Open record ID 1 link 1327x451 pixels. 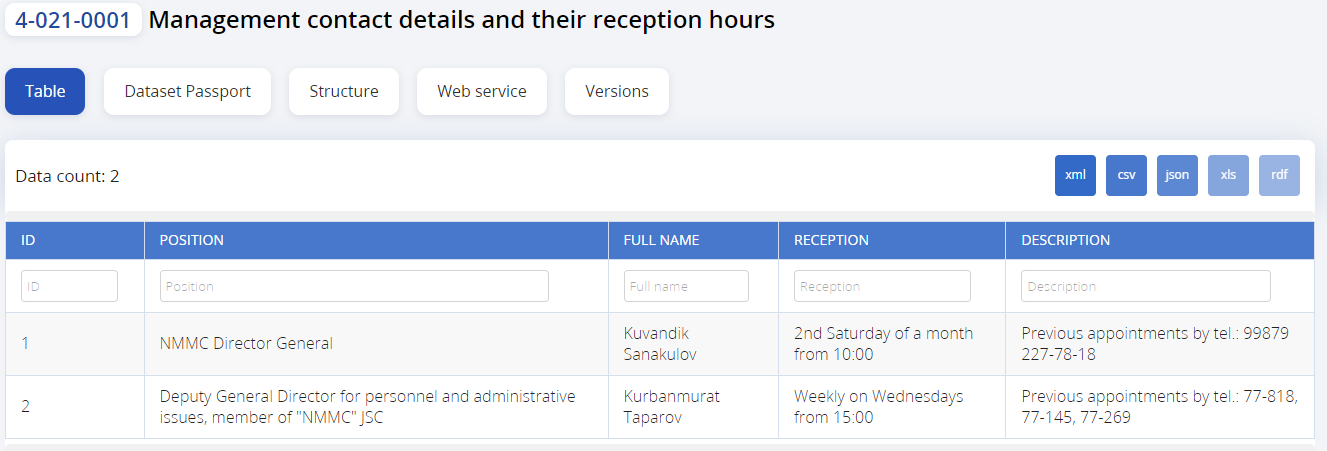[x=25, y=343]
